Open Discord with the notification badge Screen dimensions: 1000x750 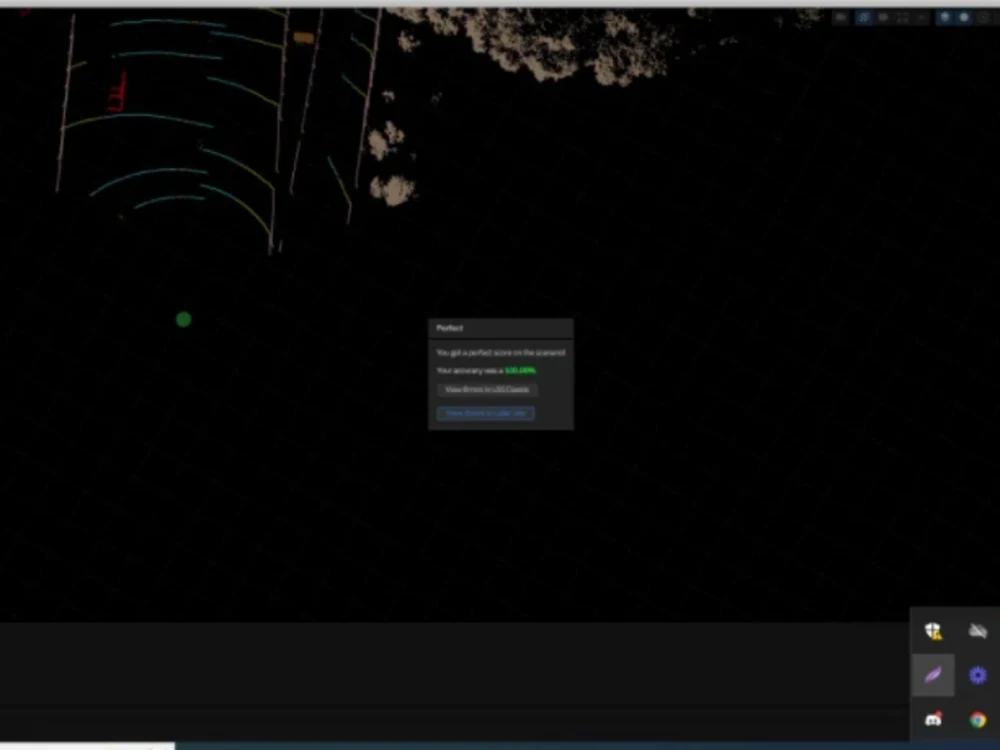934,719
